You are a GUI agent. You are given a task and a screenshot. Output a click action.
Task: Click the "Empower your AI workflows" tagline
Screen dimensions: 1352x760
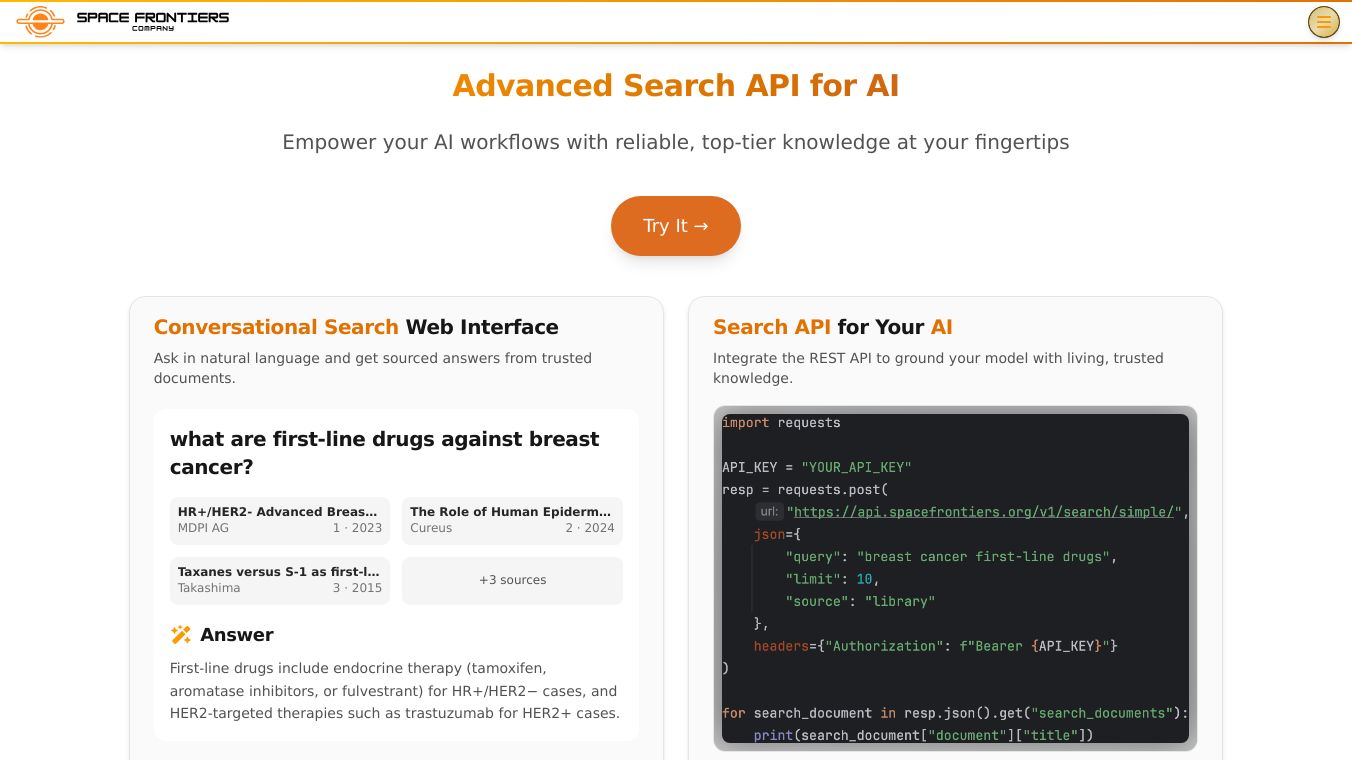pyautogui.click(x=676, y=142)
